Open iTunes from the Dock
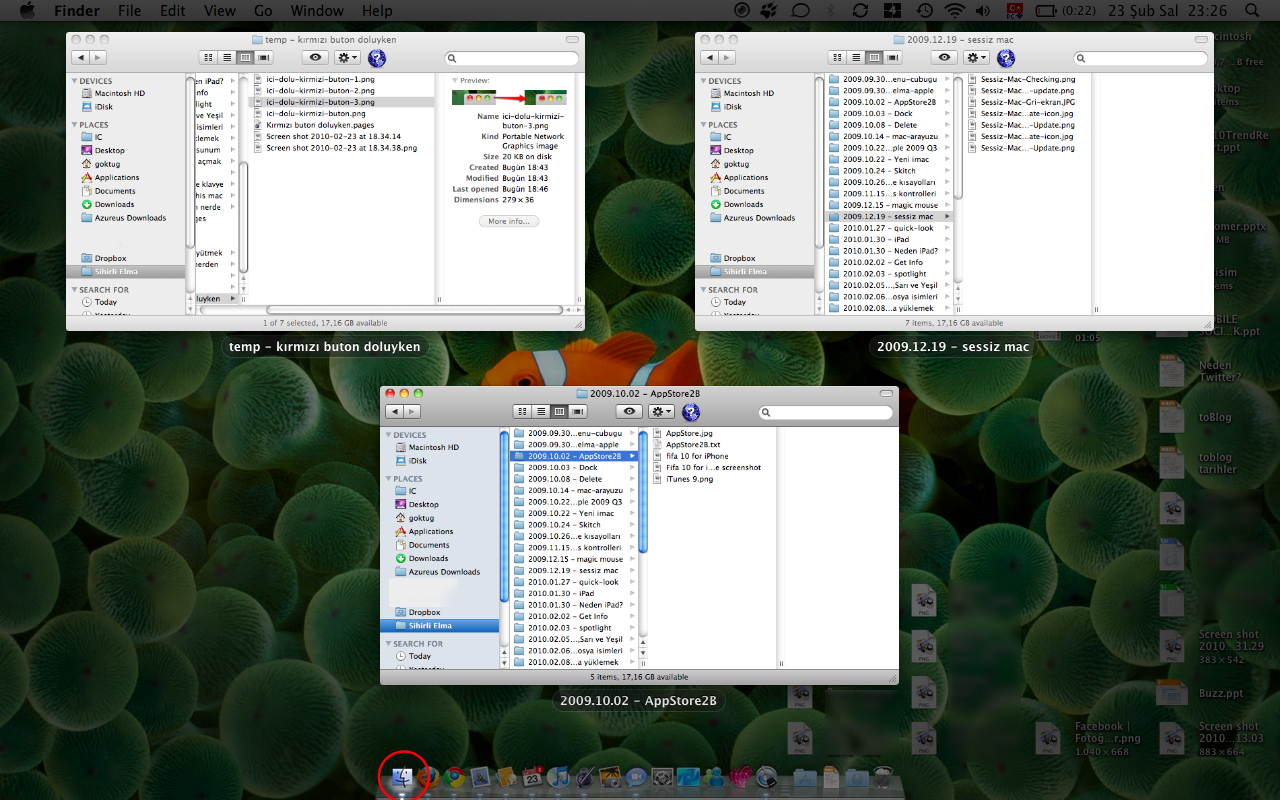1280x800 pixels. tap(559, 777)
